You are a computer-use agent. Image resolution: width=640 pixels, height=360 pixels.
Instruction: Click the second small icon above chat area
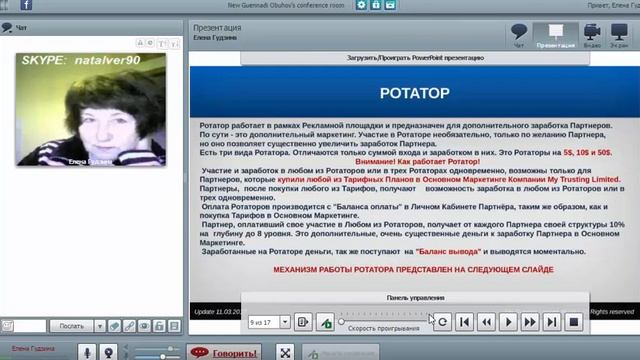tap(150, 43)
